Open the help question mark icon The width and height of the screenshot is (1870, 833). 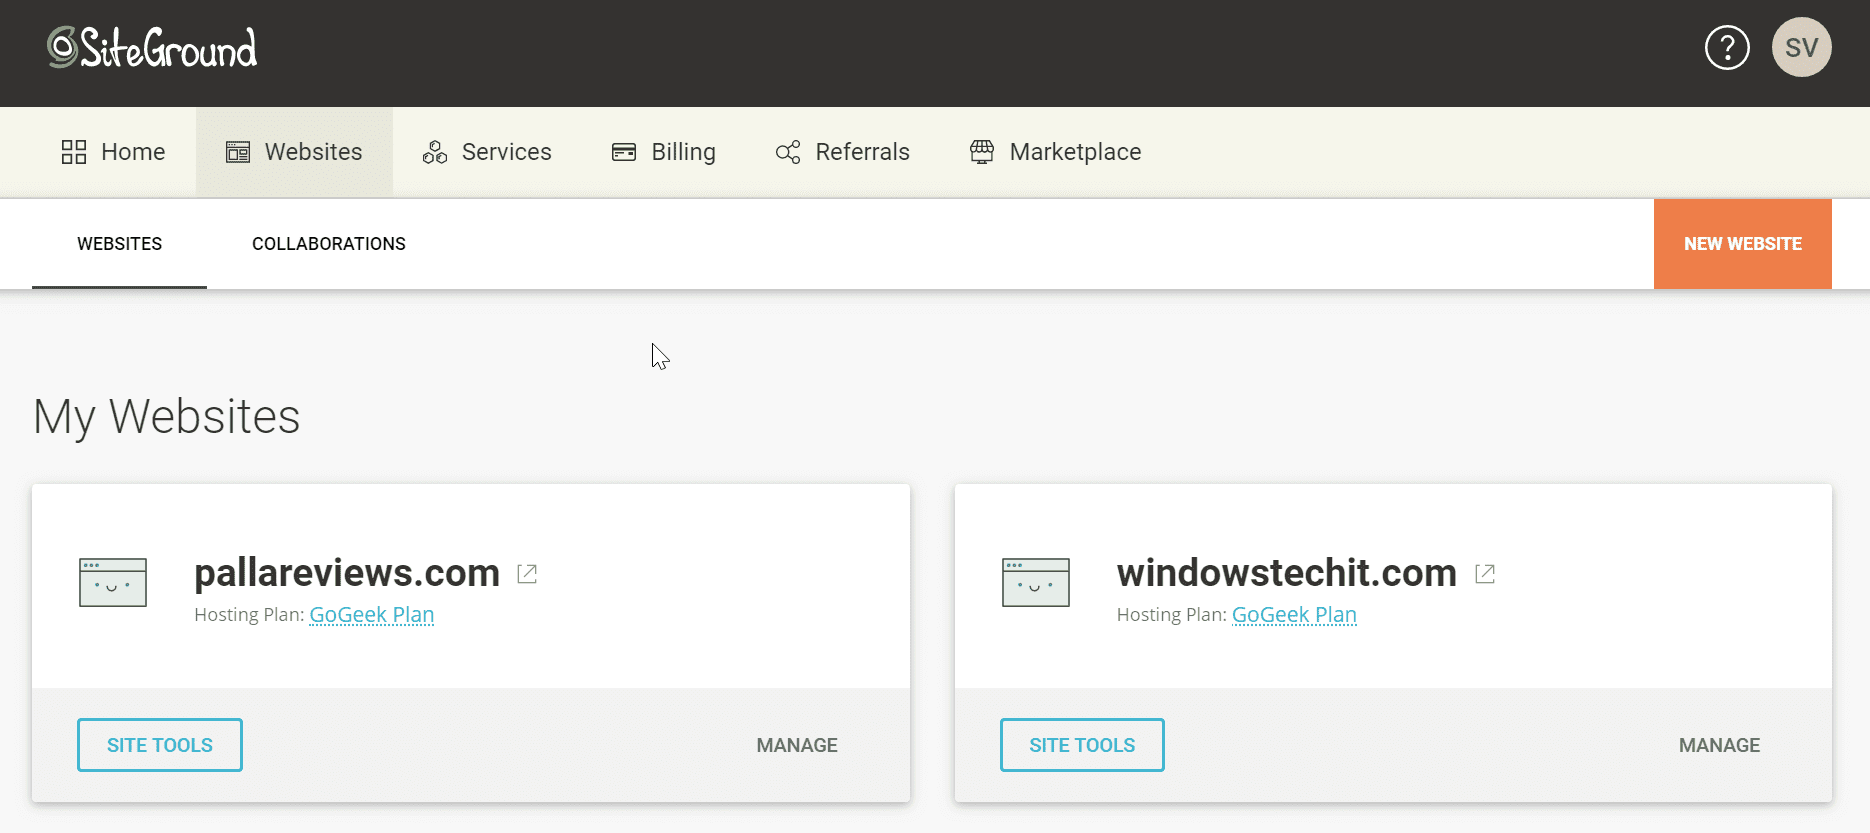(1727, 48)
